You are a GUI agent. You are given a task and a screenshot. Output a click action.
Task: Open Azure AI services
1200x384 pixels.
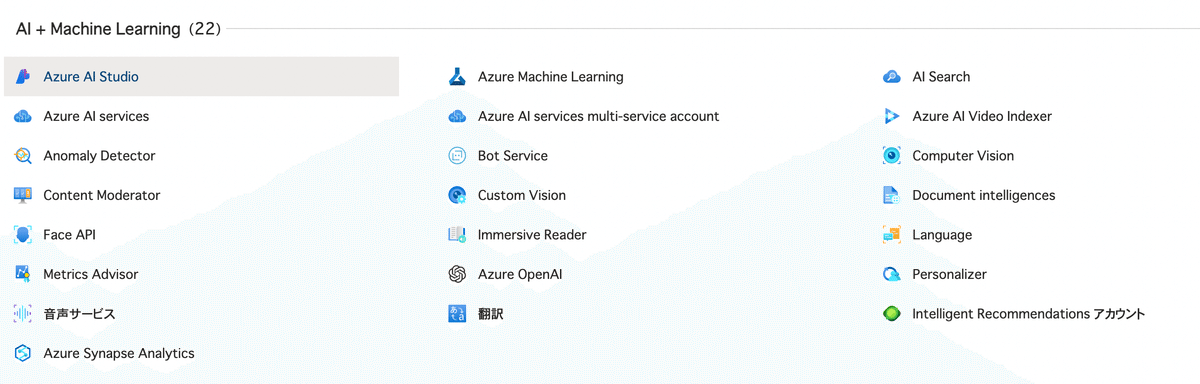96,116
